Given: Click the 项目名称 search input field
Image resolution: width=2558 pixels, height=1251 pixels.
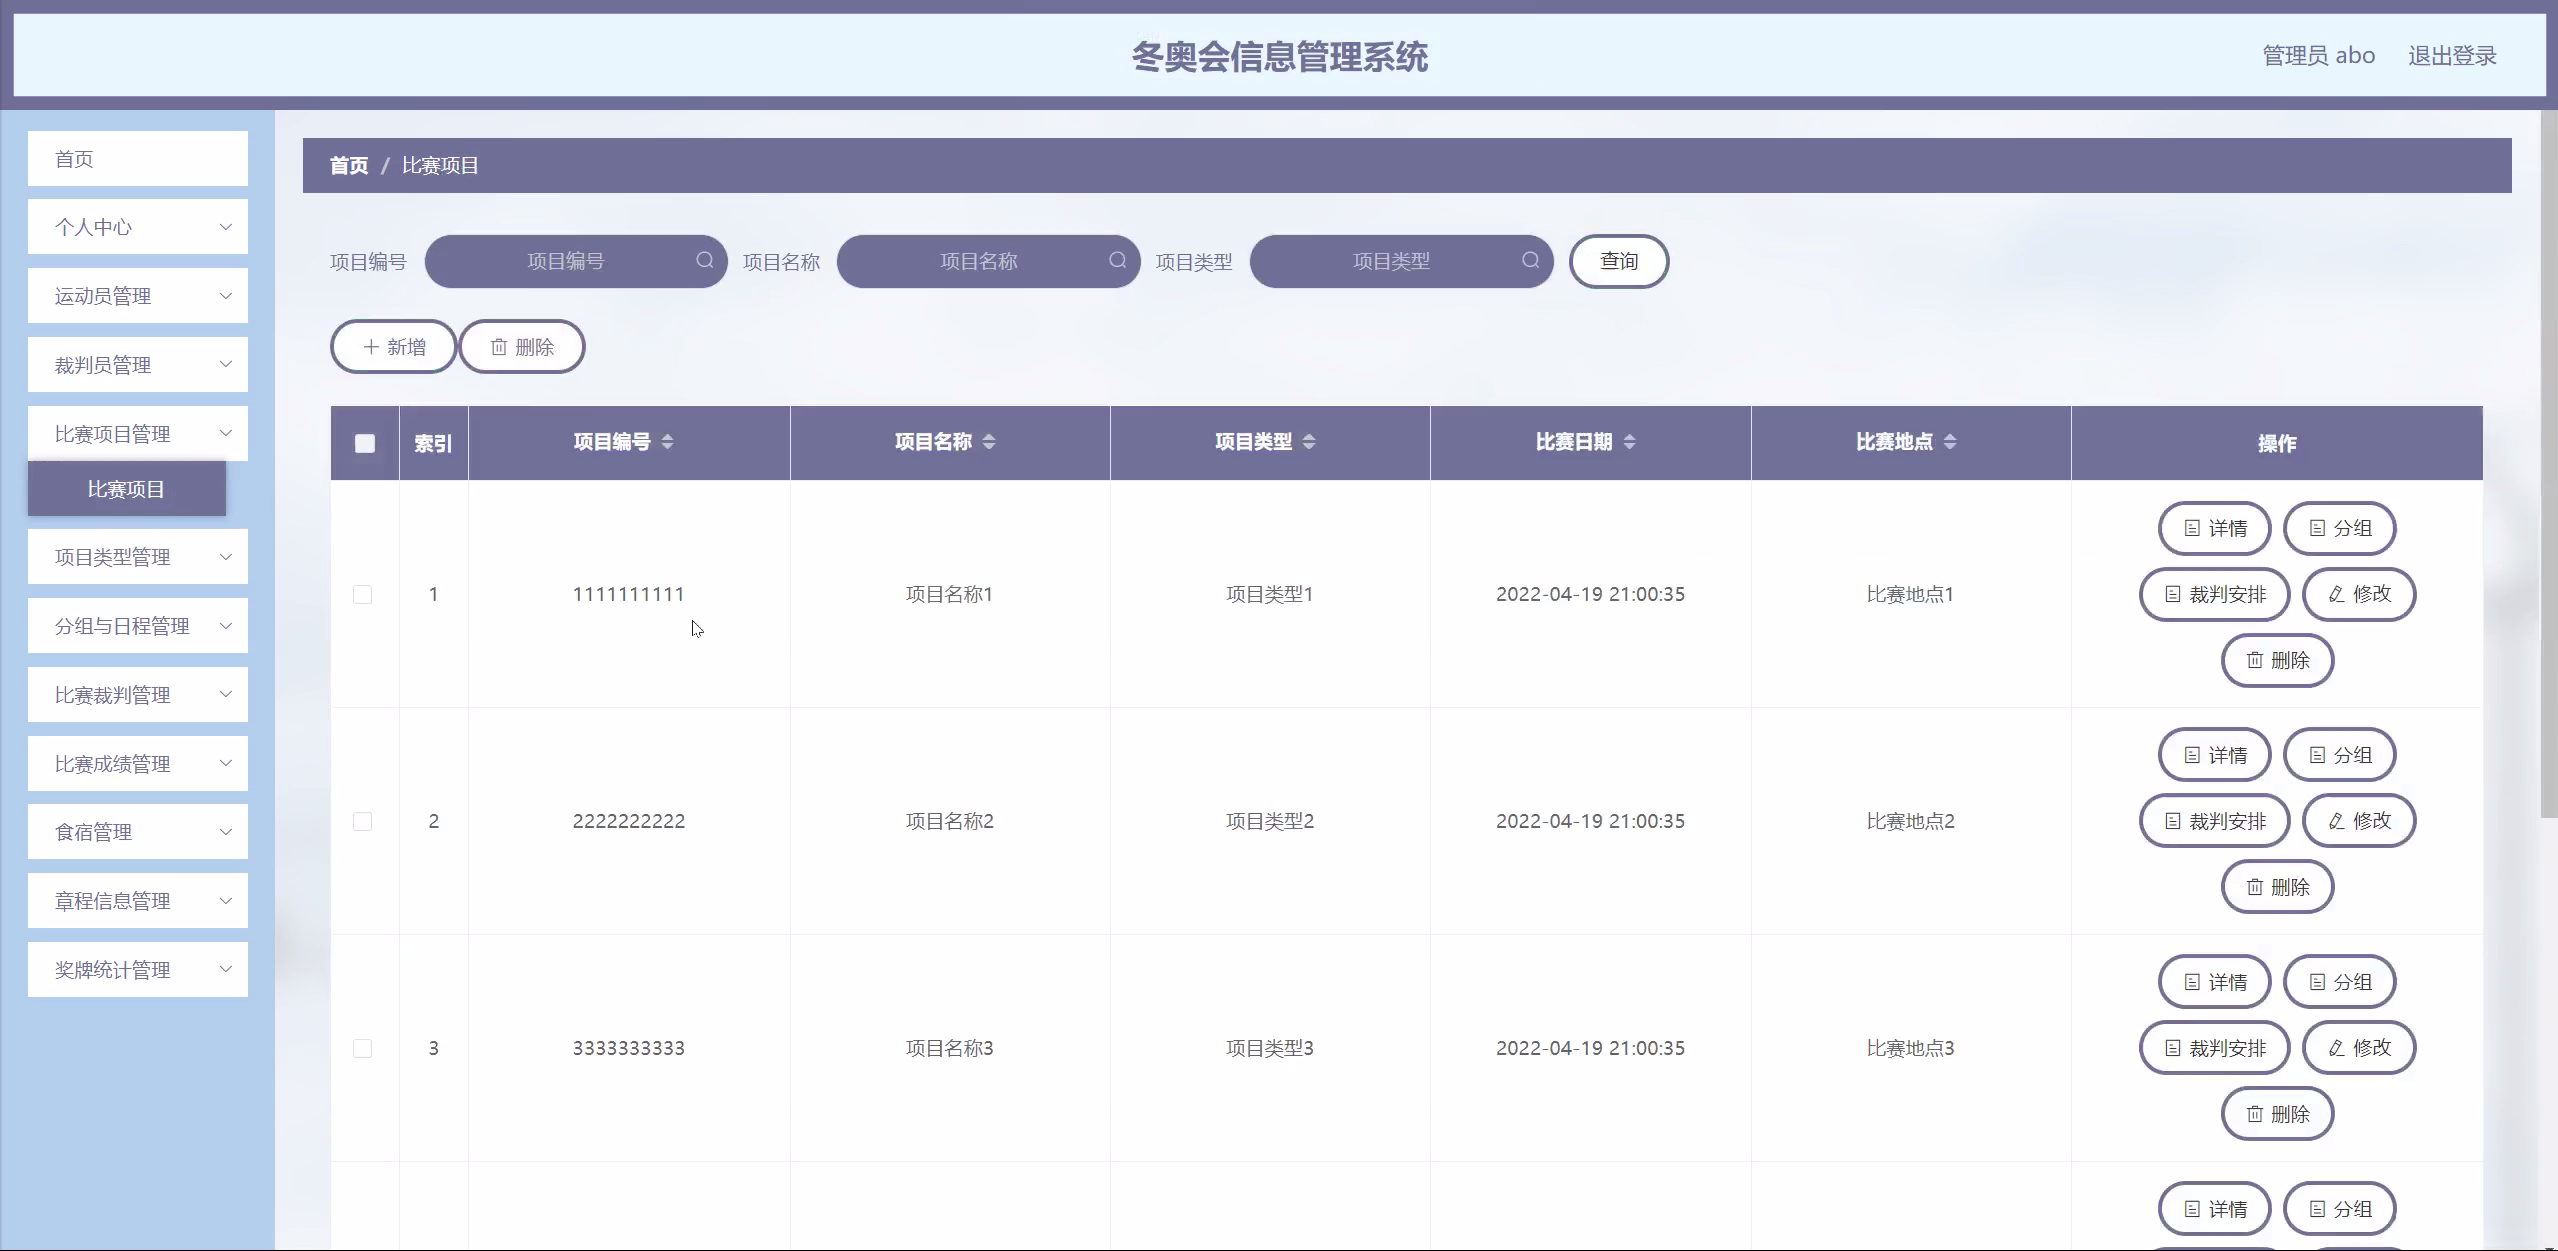Looking at the screenshot, I should tap(977, 261).
